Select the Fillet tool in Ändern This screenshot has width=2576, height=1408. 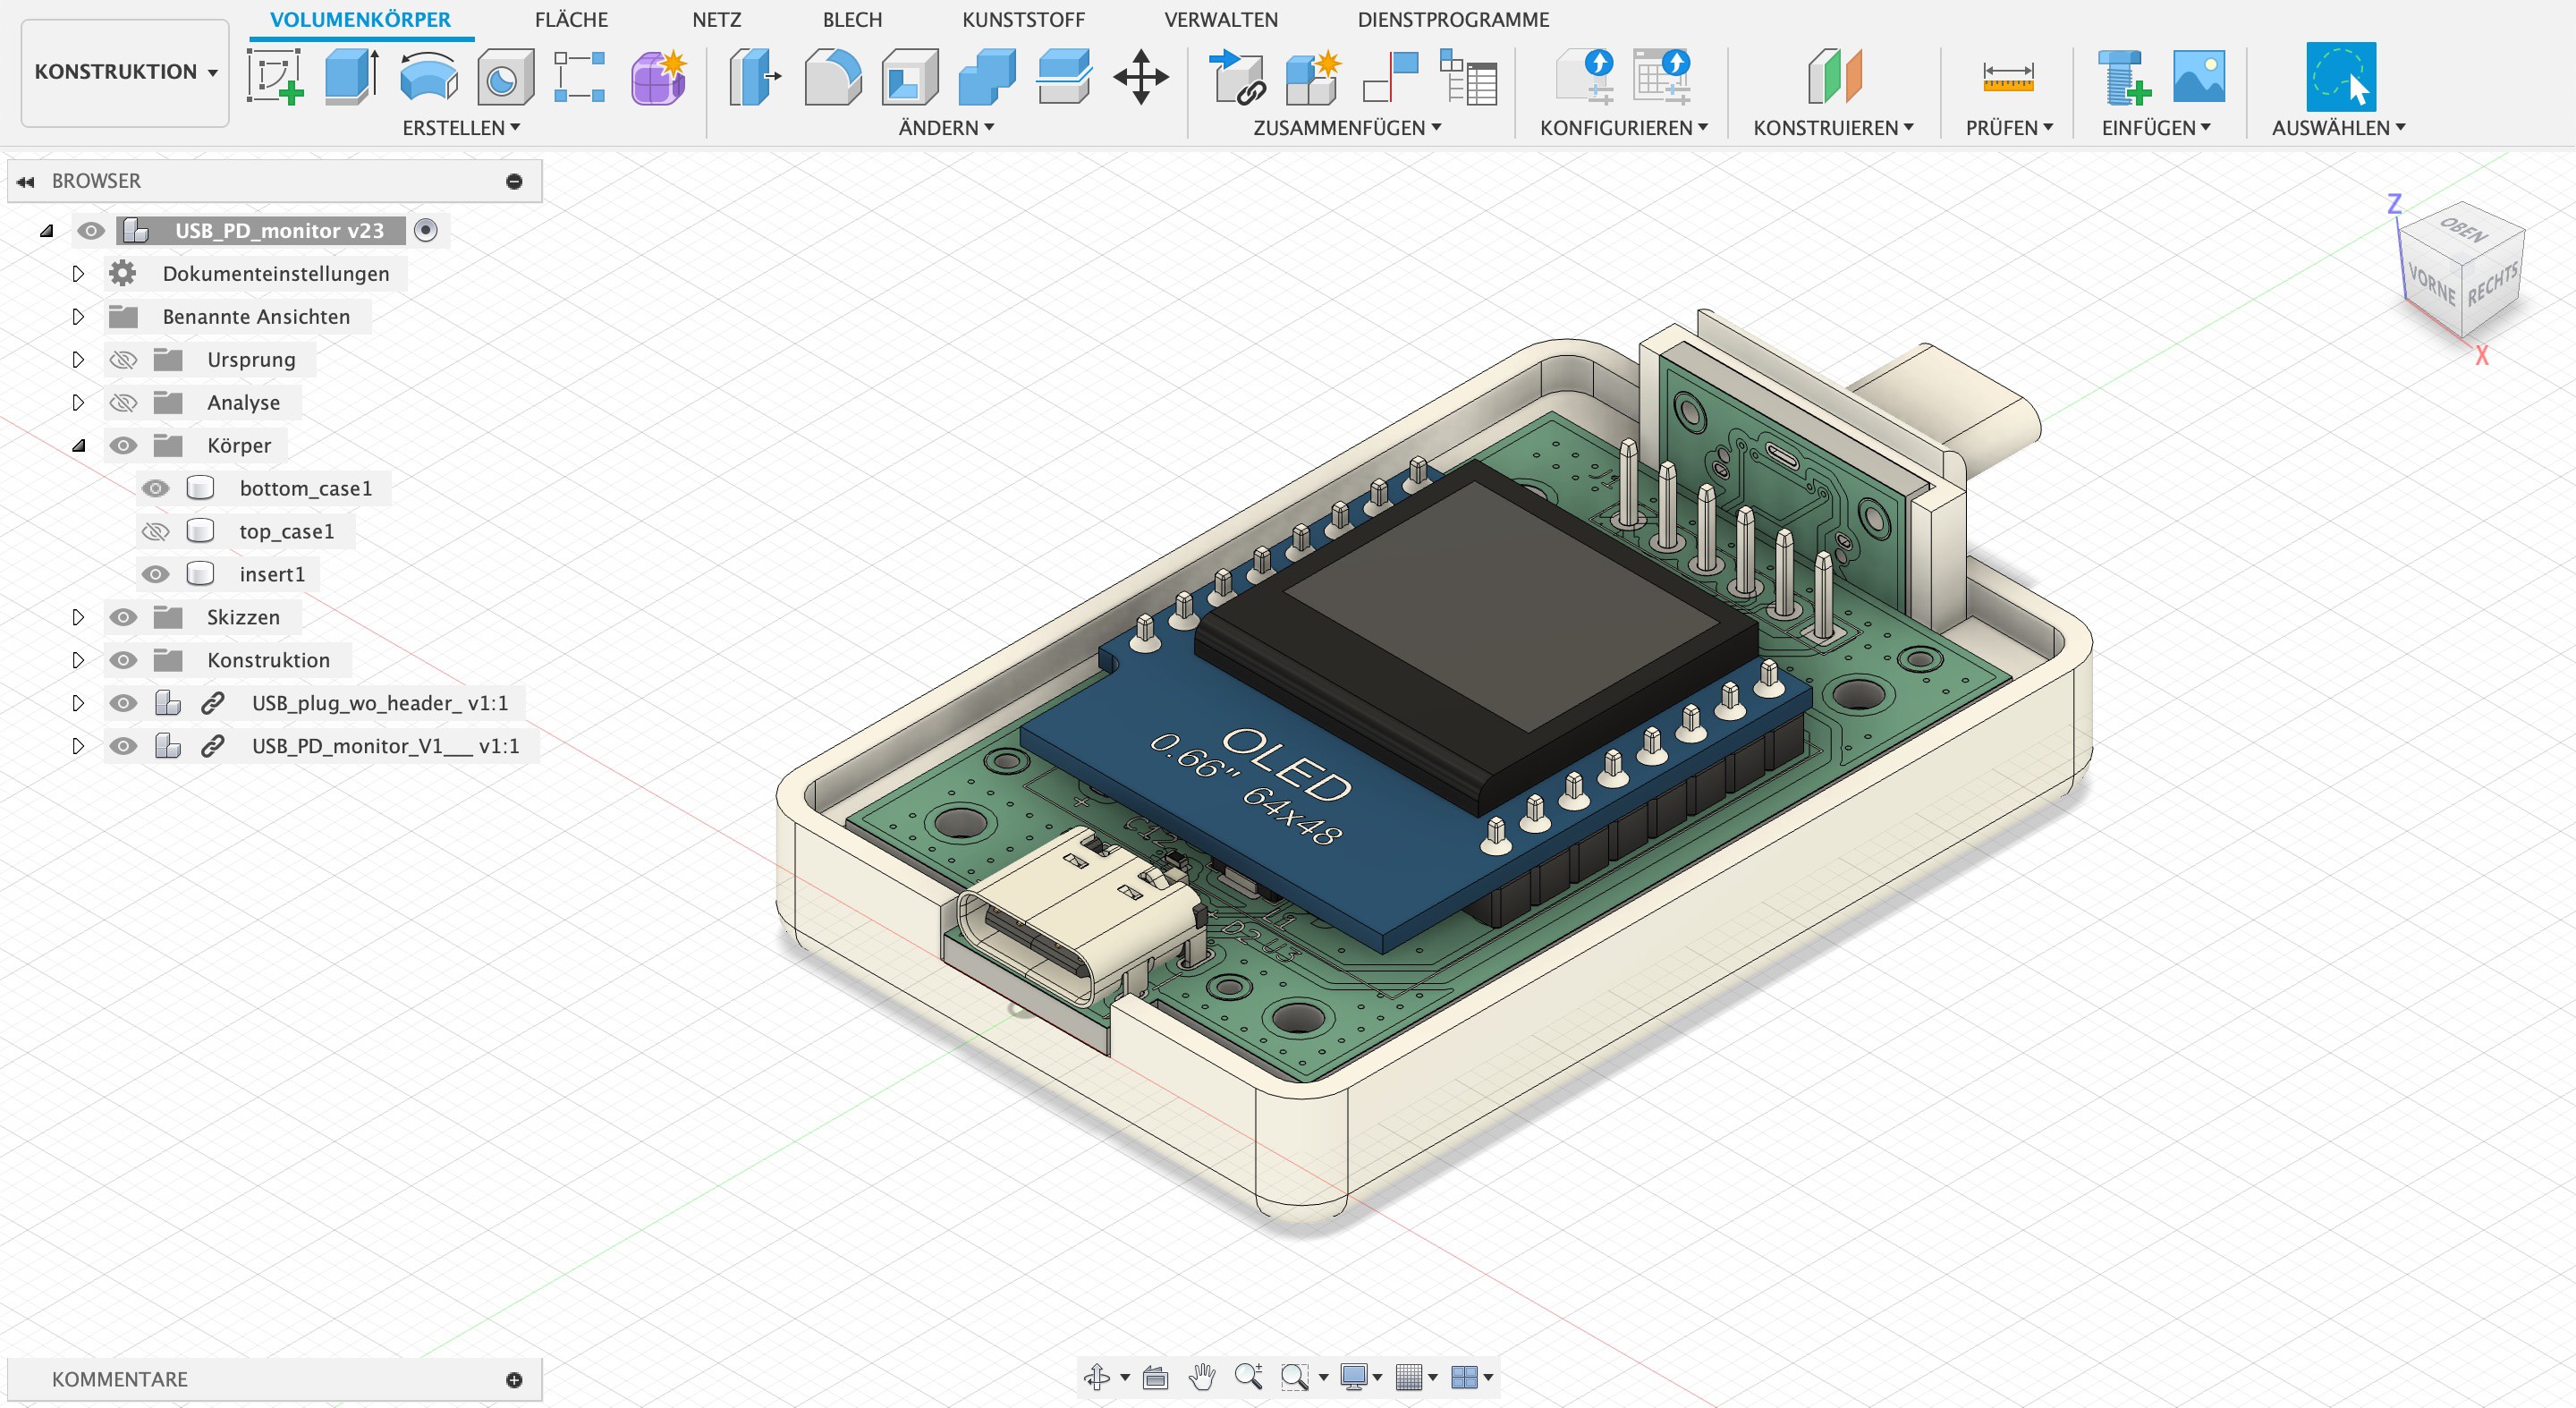tap(832, 77)
